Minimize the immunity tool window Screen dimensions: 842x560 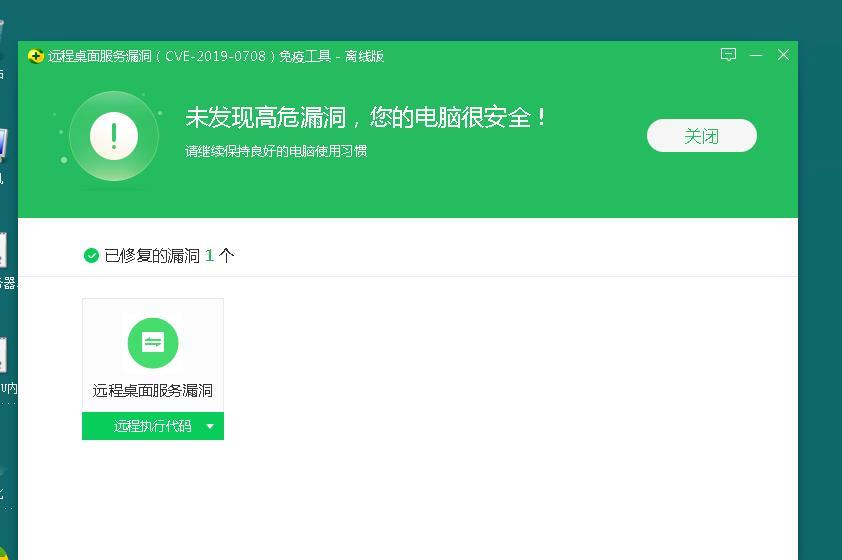[x=756, y=55]
